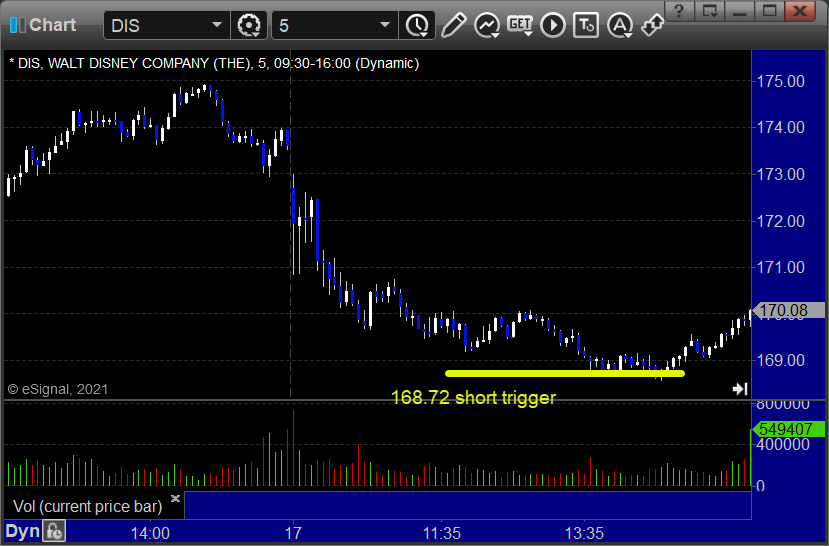Click the pop-out window icon
Viewport: 829px width, 546px height.
coord(710,11)
